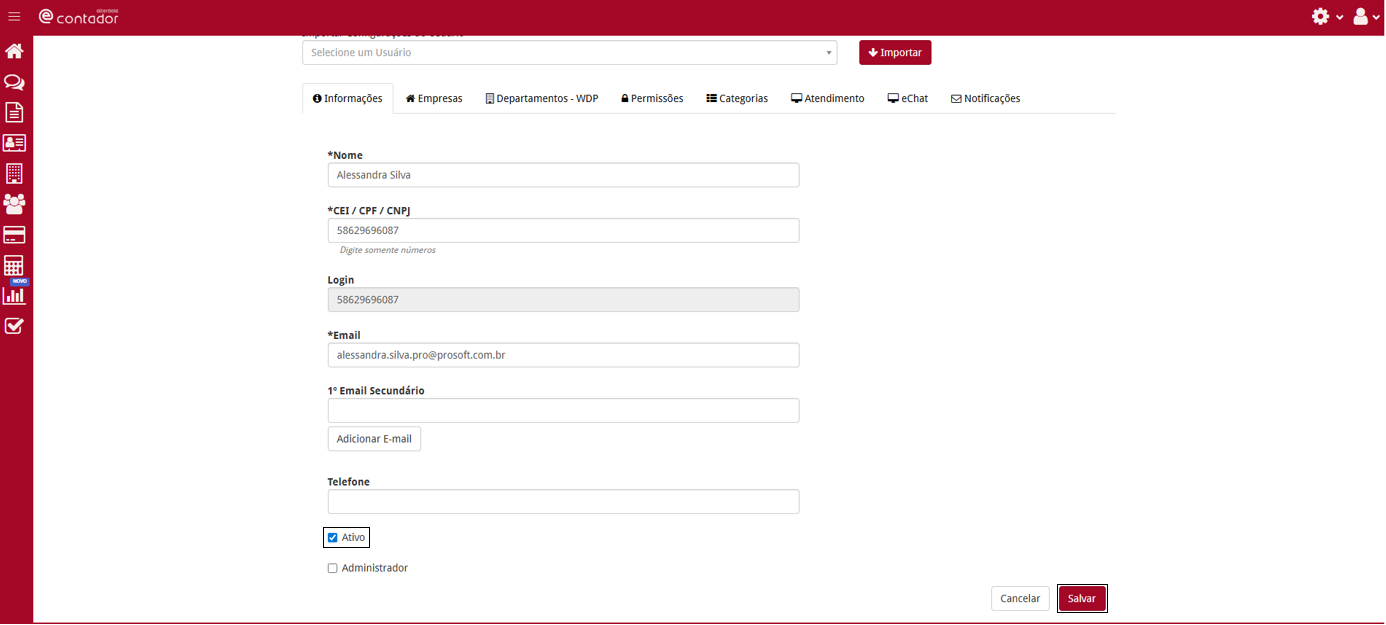1386x625 pixels.
Task: Click Adicionar E-mail button
Action: [x=374, y=439]
